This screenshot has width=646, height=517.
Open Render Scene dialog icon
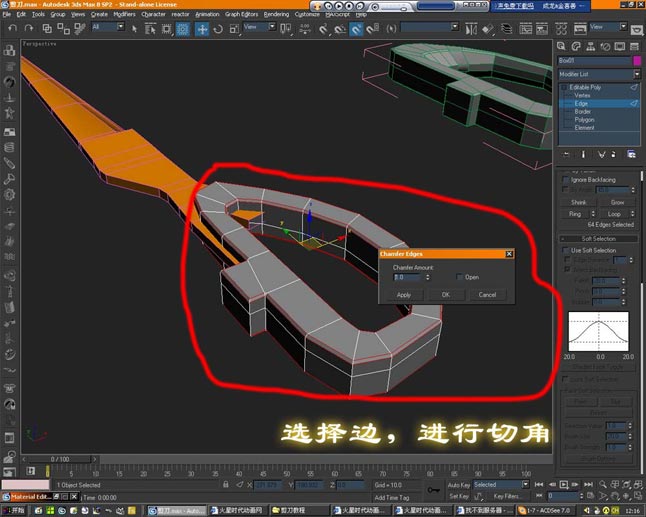(580, 29)
